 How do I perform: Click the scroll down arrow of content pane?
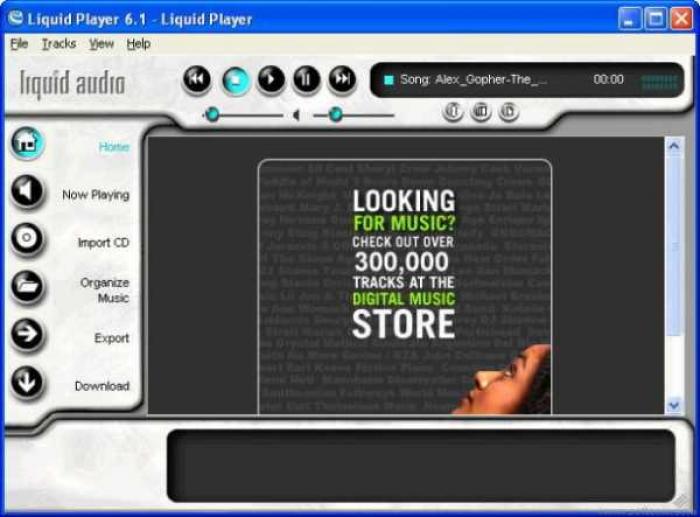pyautogui.click(x=674, y=405)
